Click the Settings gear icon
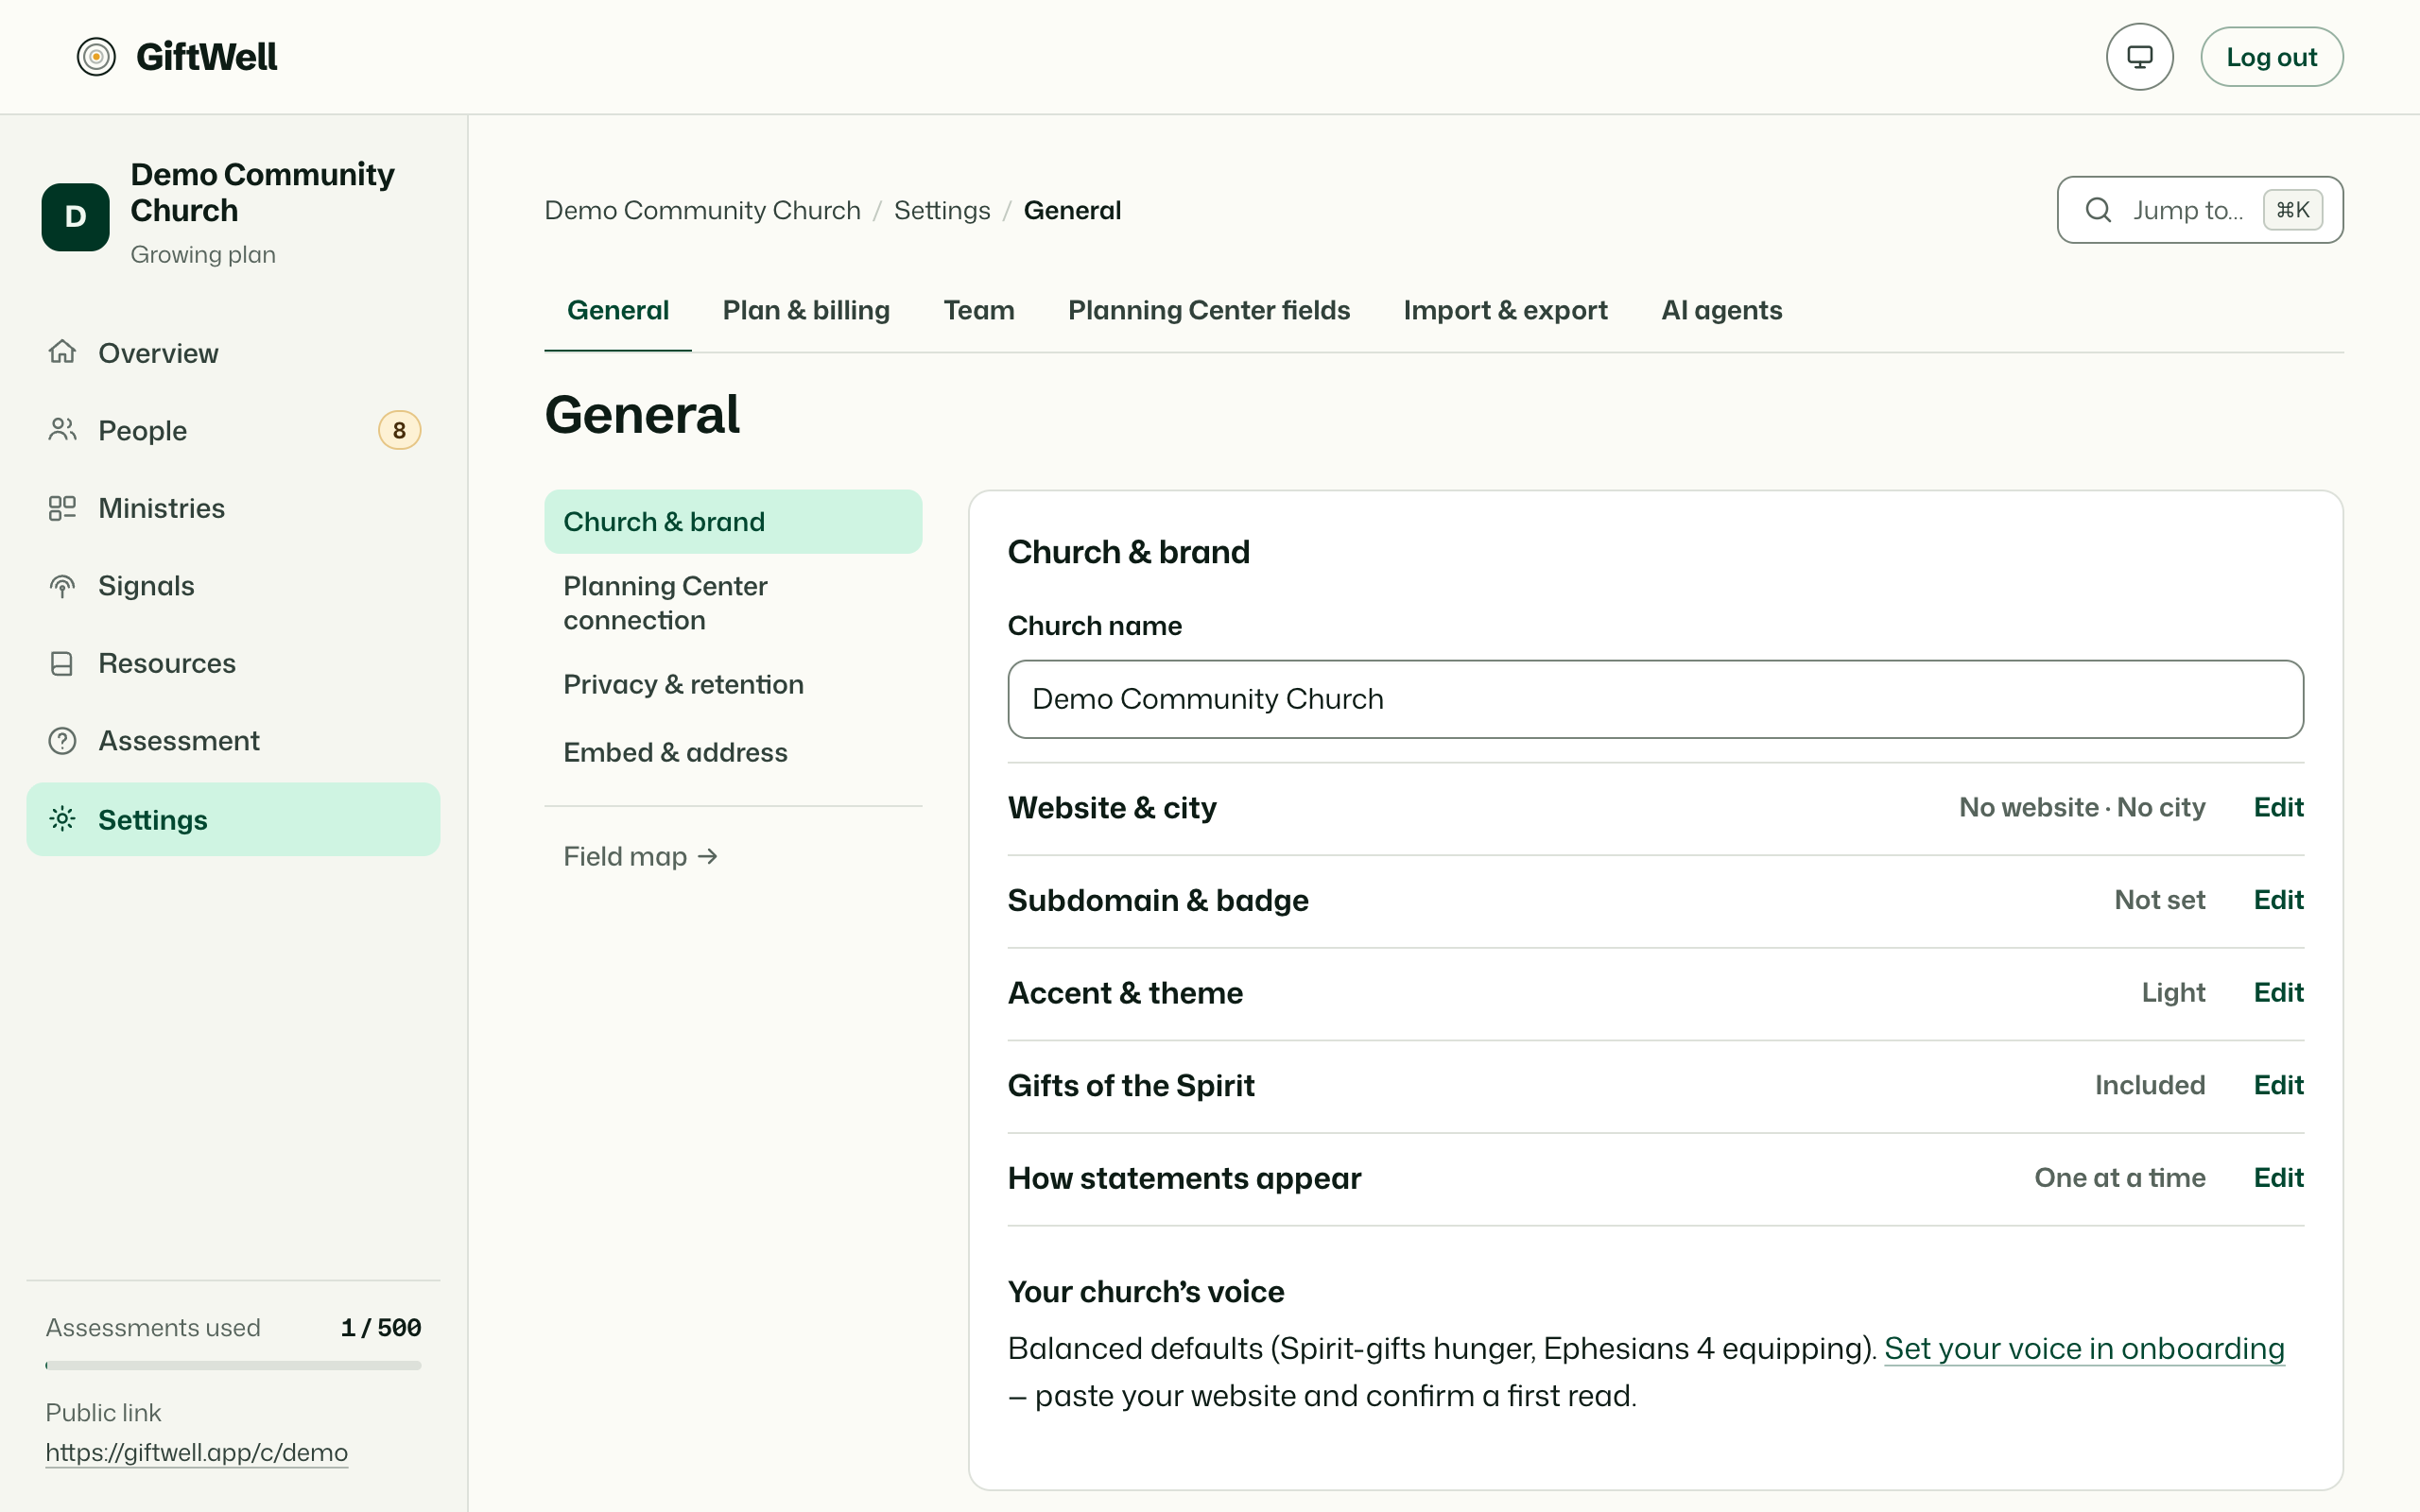Viewport: 2420px width, 1512px height. 62,819
